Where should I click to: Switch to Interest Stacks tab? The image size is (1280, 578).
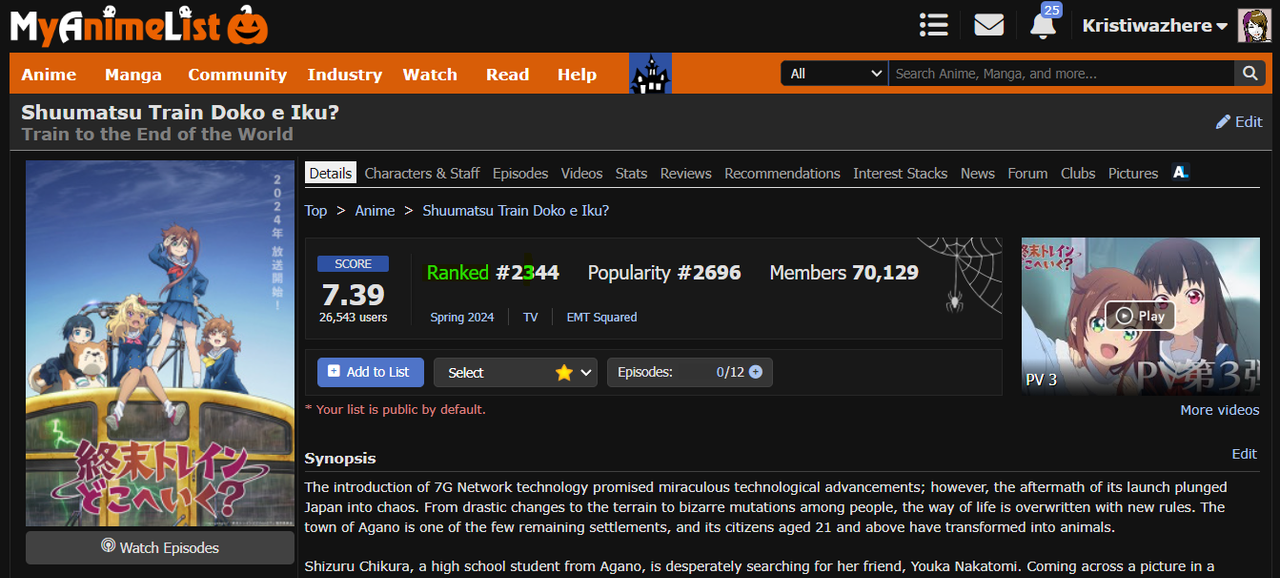(900, 173)
